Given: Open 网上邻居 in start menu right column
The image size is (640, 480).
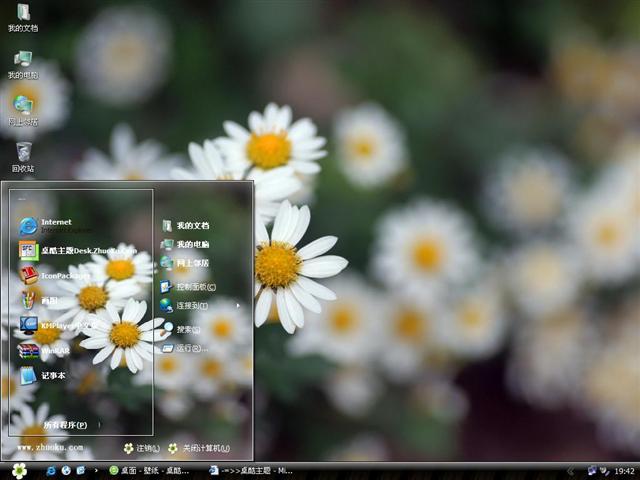Looking at the screenshot, I should click(x=185, y=263).
